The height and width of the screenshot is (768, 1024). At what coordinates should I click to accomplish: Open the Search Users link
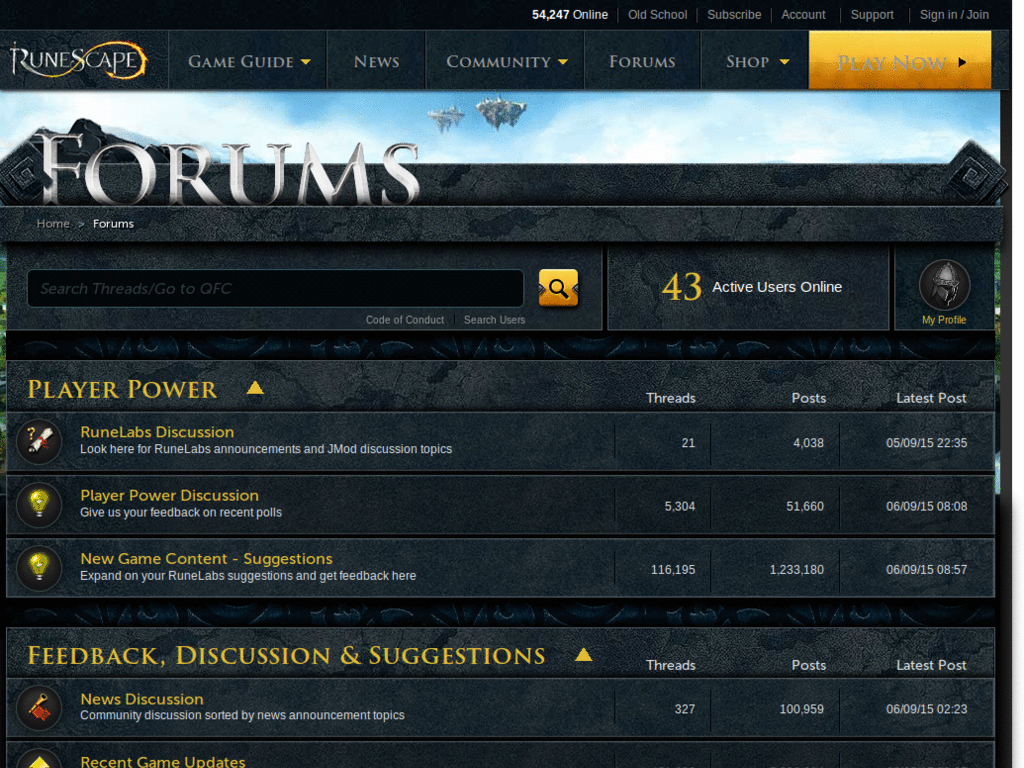494,320
